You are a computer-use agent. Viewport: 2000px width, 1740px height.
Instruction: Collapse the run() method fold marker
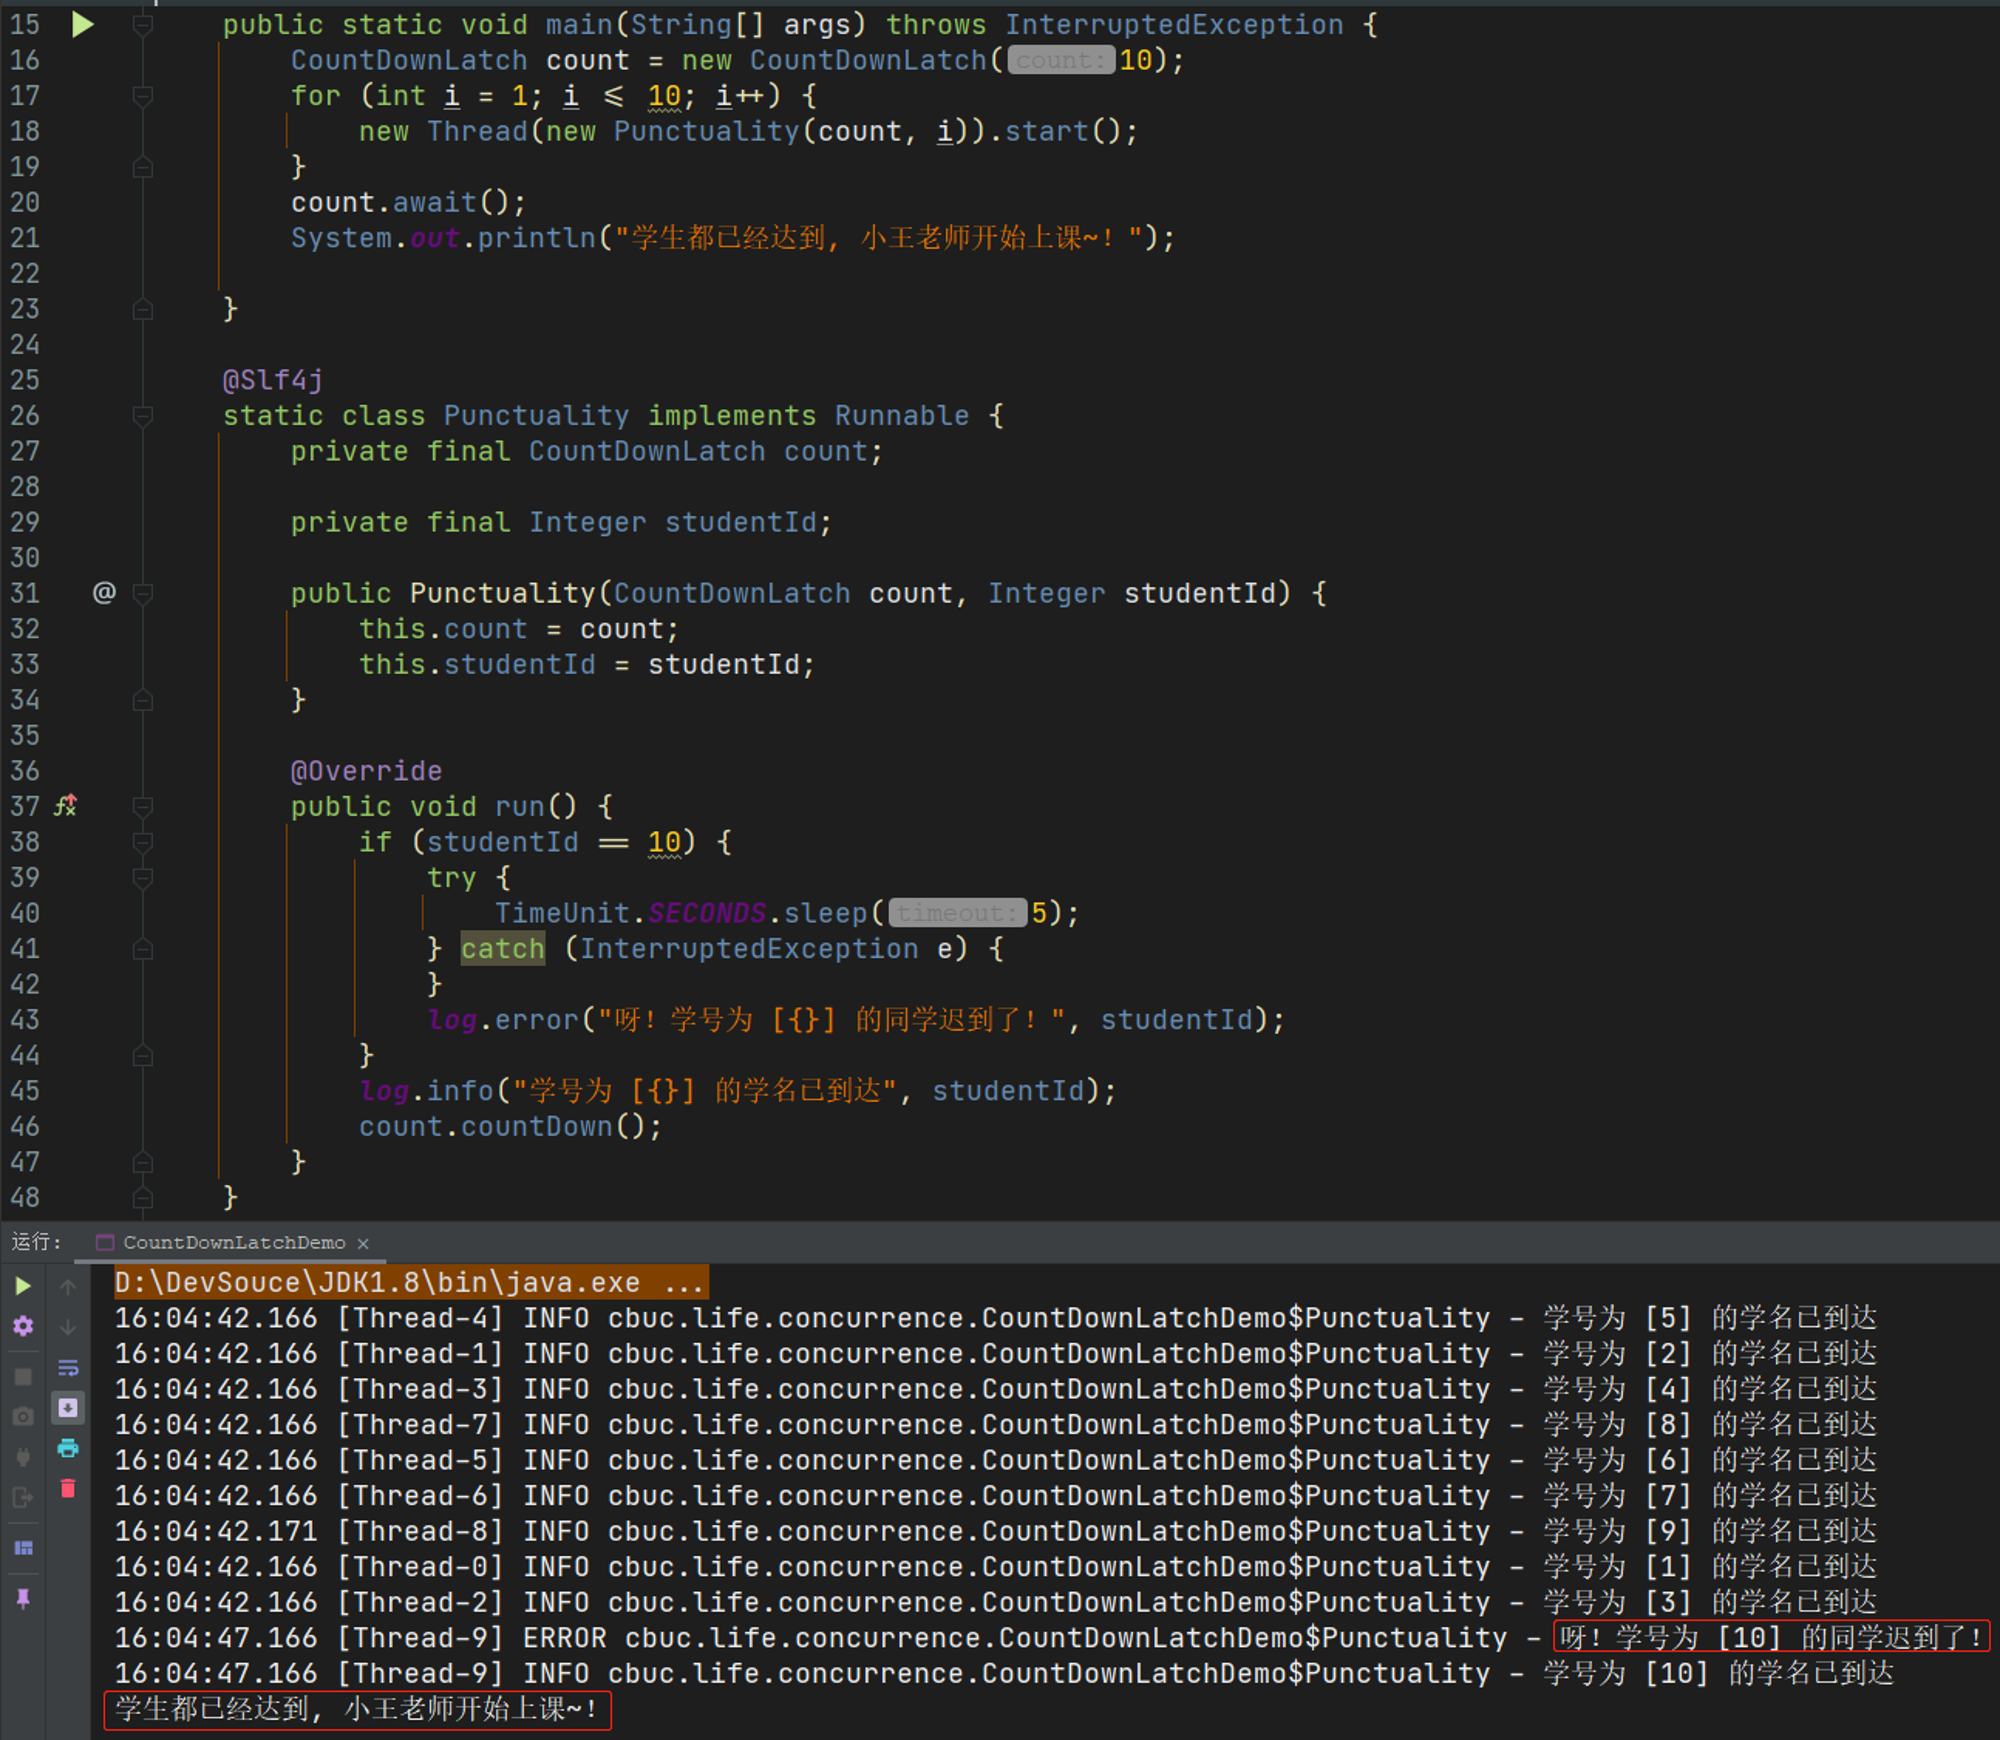[x=143, y=806]
